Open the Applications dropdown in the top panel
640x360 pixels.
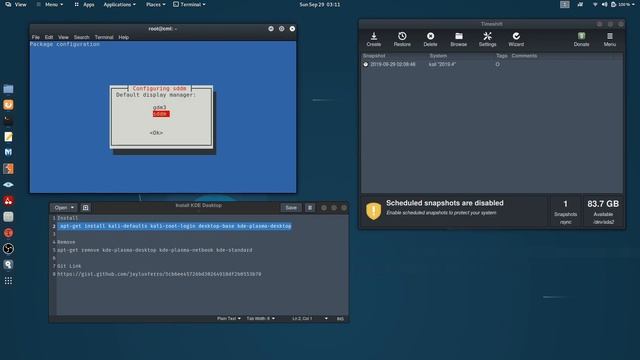(x=120, y=4)
